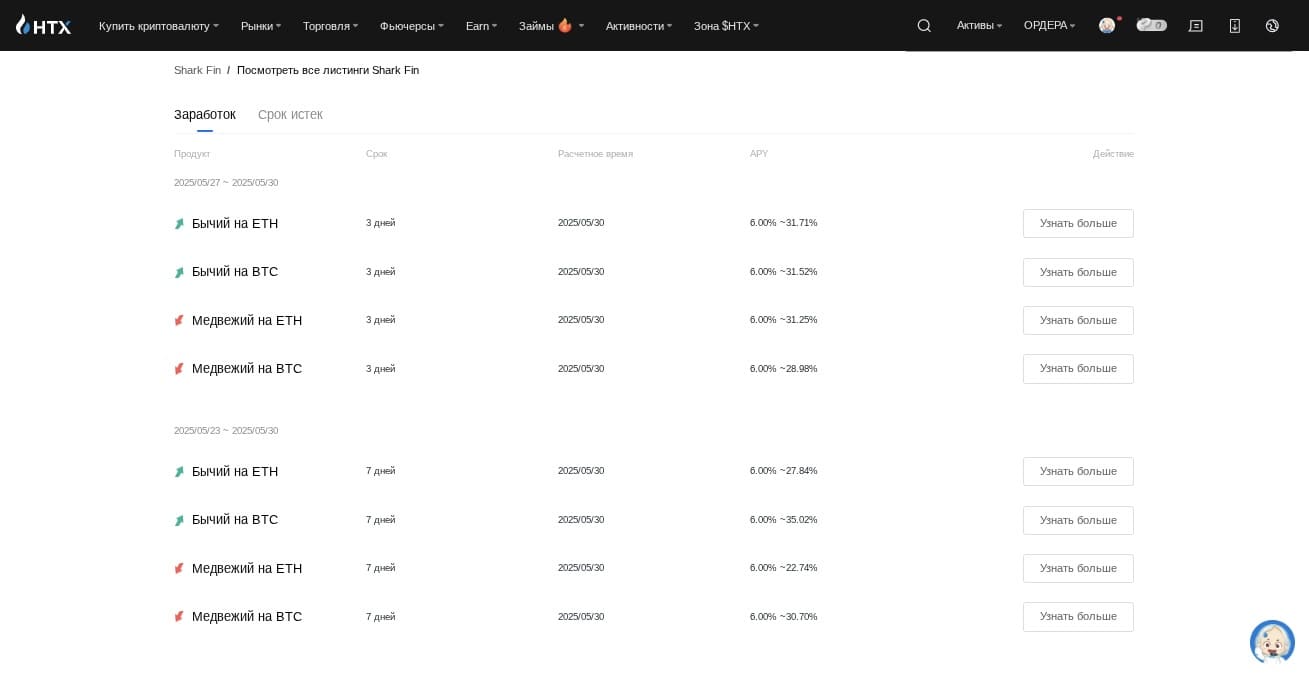Open the user avatar profile

point(1107,26)
